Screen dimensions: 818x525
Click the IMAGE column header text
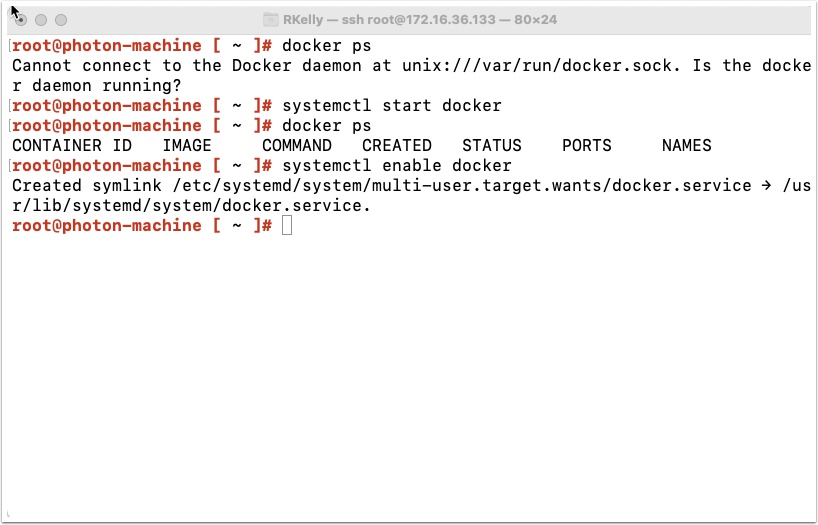[x=187, y=145]
